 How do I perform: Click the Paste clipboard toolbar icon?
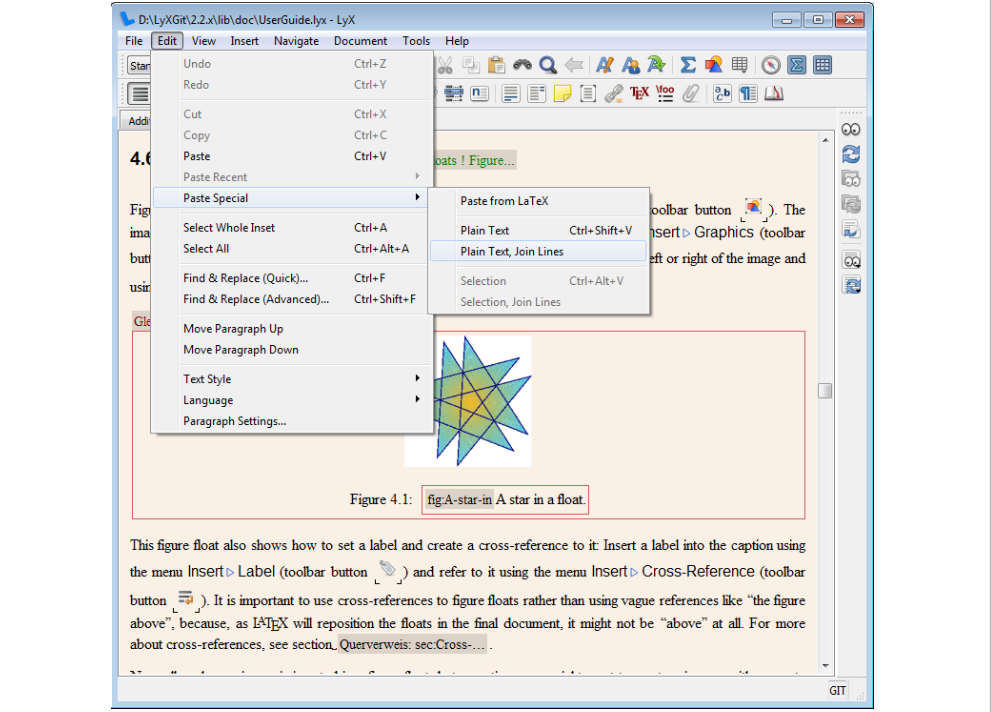point(496,65)
